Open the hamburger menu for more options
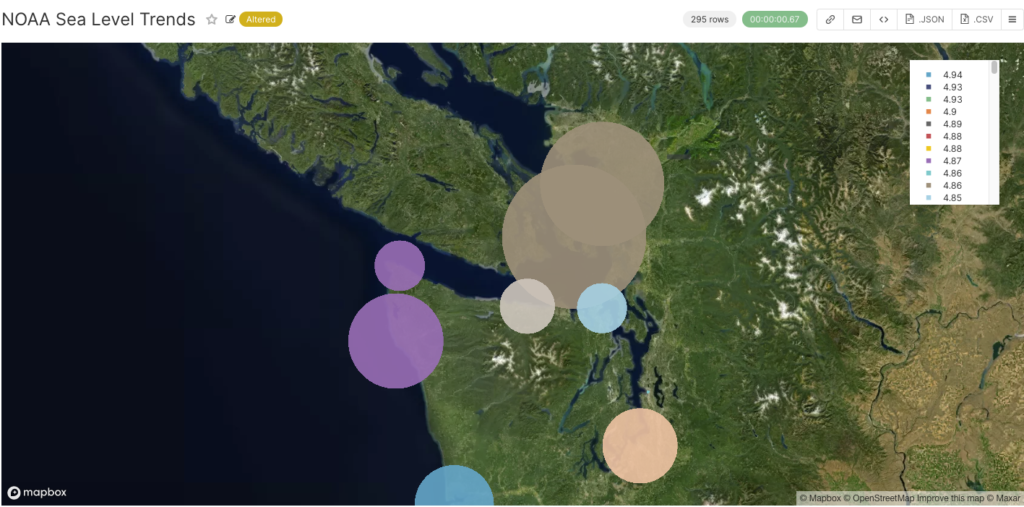Viewport: 1024px width, 507px height. tap(1012, 20)
